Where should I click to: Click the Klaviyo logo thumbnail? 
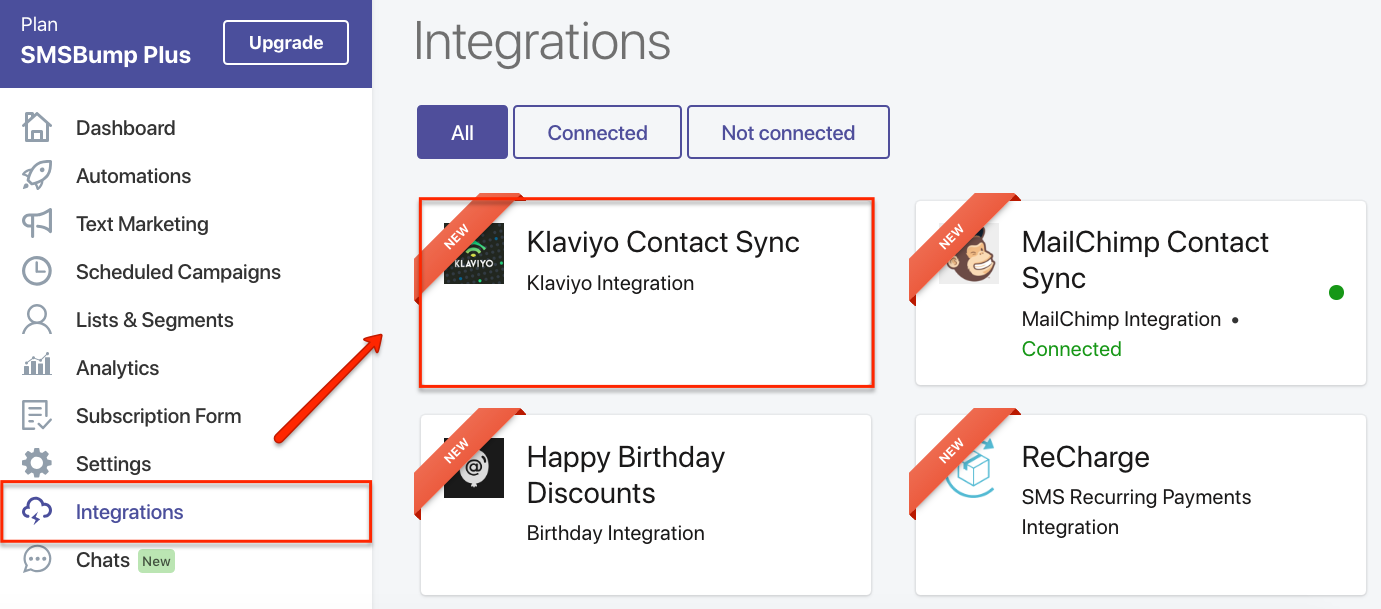474,253
